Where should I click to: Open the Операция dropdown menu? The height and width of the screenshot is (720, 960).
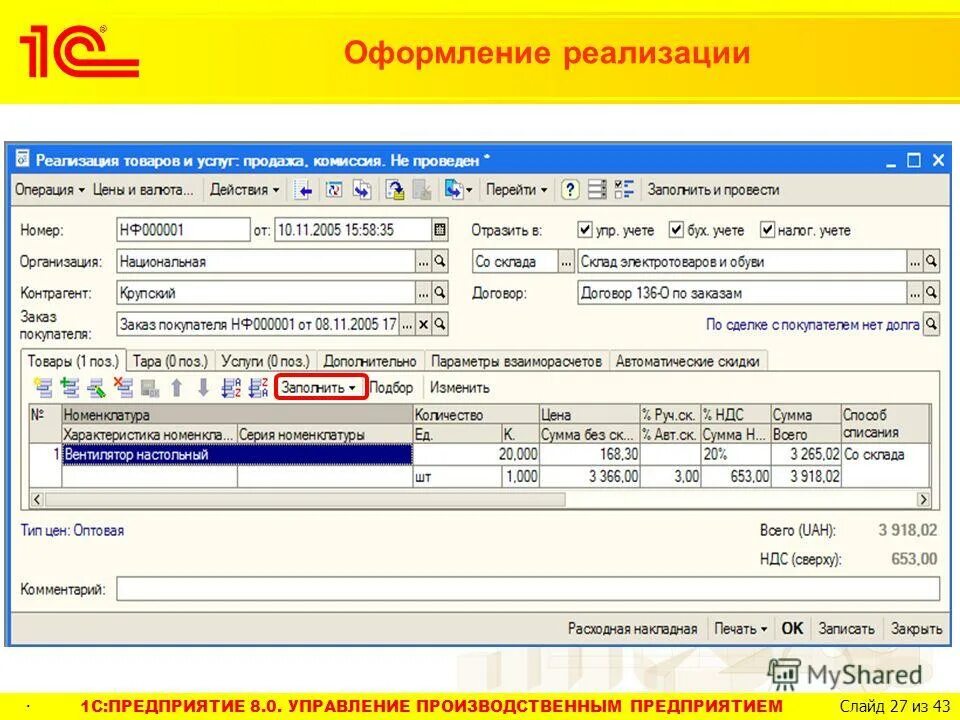pyautogui.click(x=50, y=190)
